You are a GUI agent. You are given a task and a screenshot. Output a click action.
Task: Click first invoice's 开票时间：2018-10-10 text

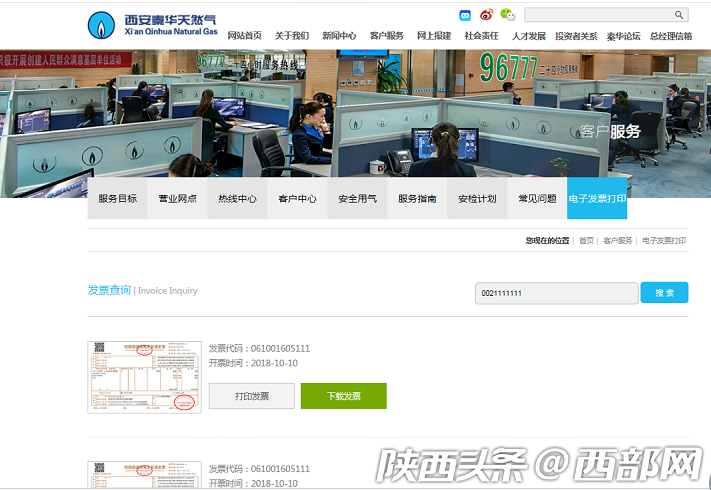pos(253,363)
